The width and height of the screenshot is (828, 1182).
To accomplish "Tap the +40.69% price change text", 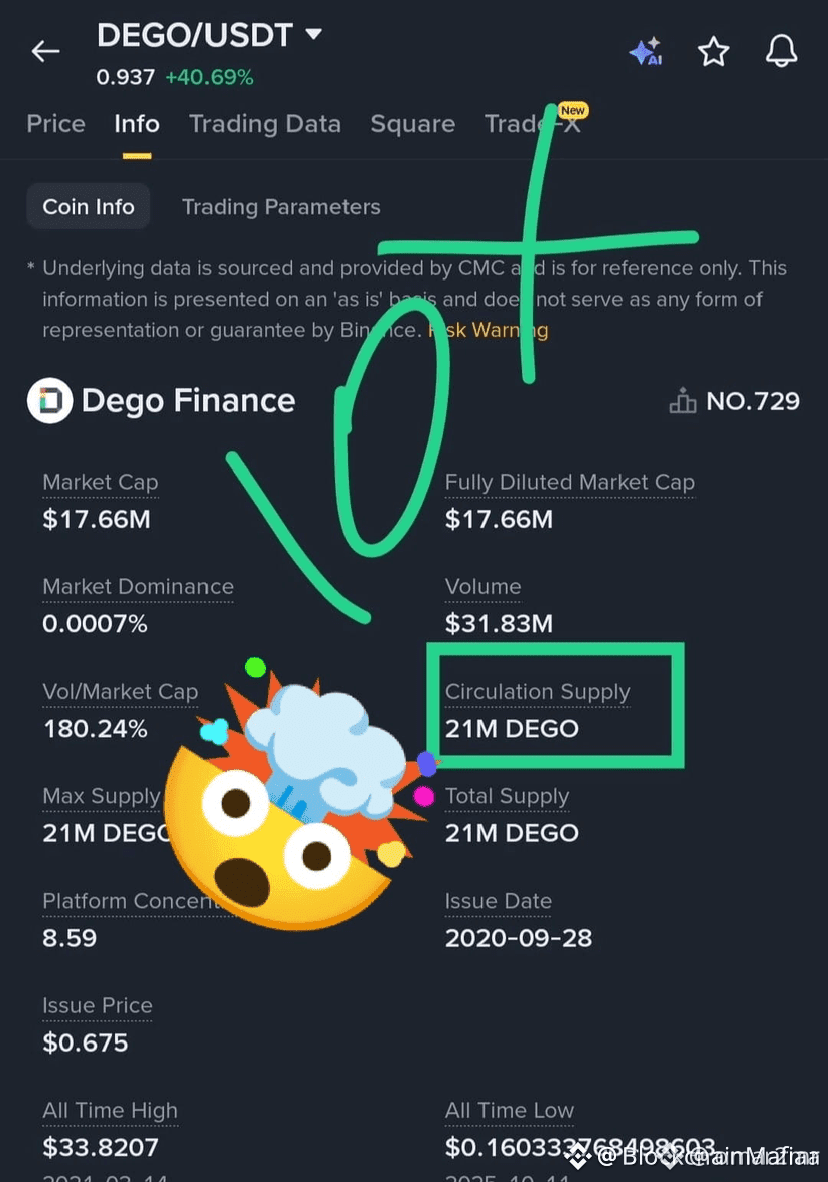I will (x=210, y=77).
